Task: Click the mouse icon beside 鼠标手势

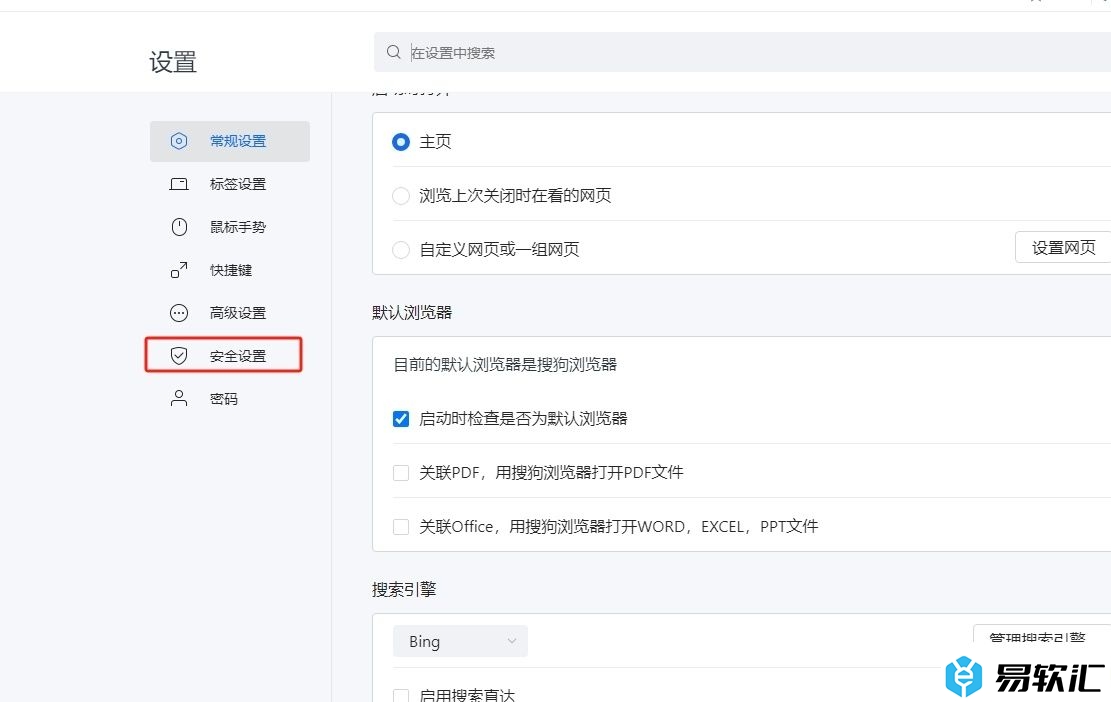Action: click(x=179, y=227)
